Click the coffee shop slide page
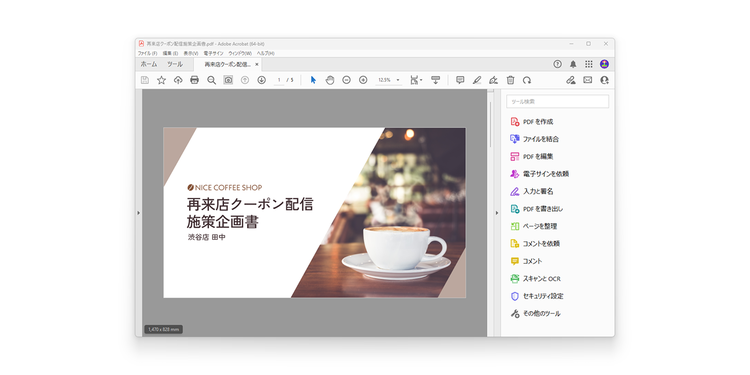The width and height of the screenshot is (750, 375). tap(314, 212)
